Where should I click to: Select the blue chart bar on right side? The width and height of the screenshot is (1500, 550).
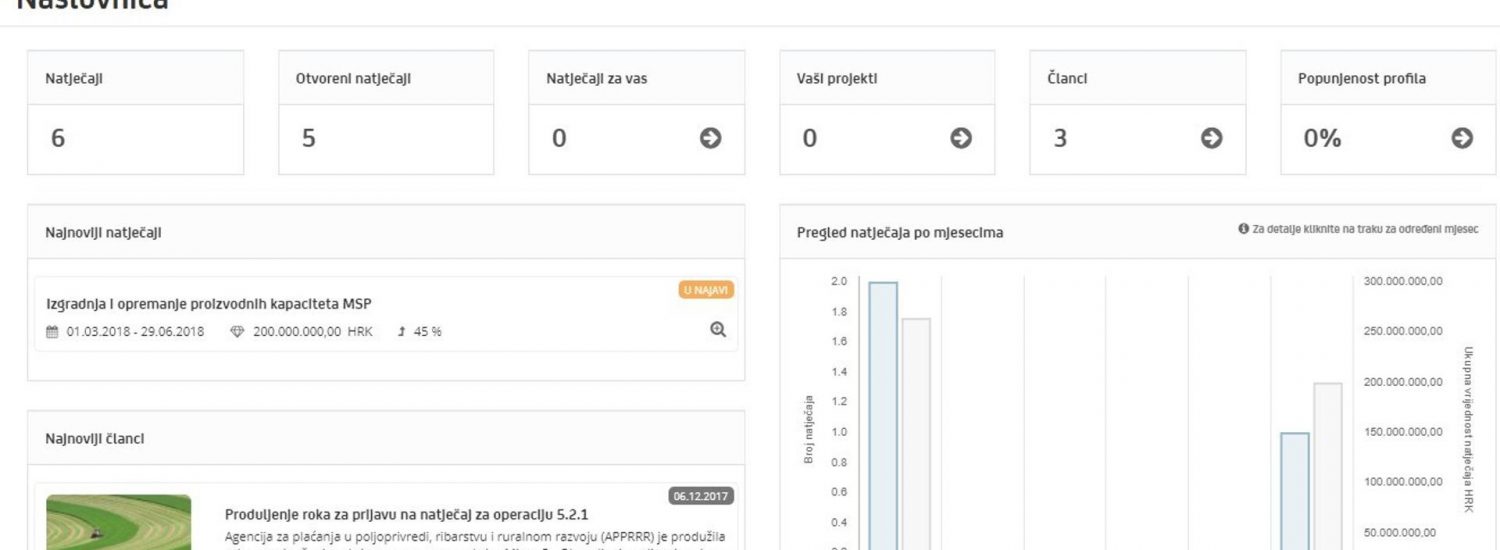(x=1295, y=490)
